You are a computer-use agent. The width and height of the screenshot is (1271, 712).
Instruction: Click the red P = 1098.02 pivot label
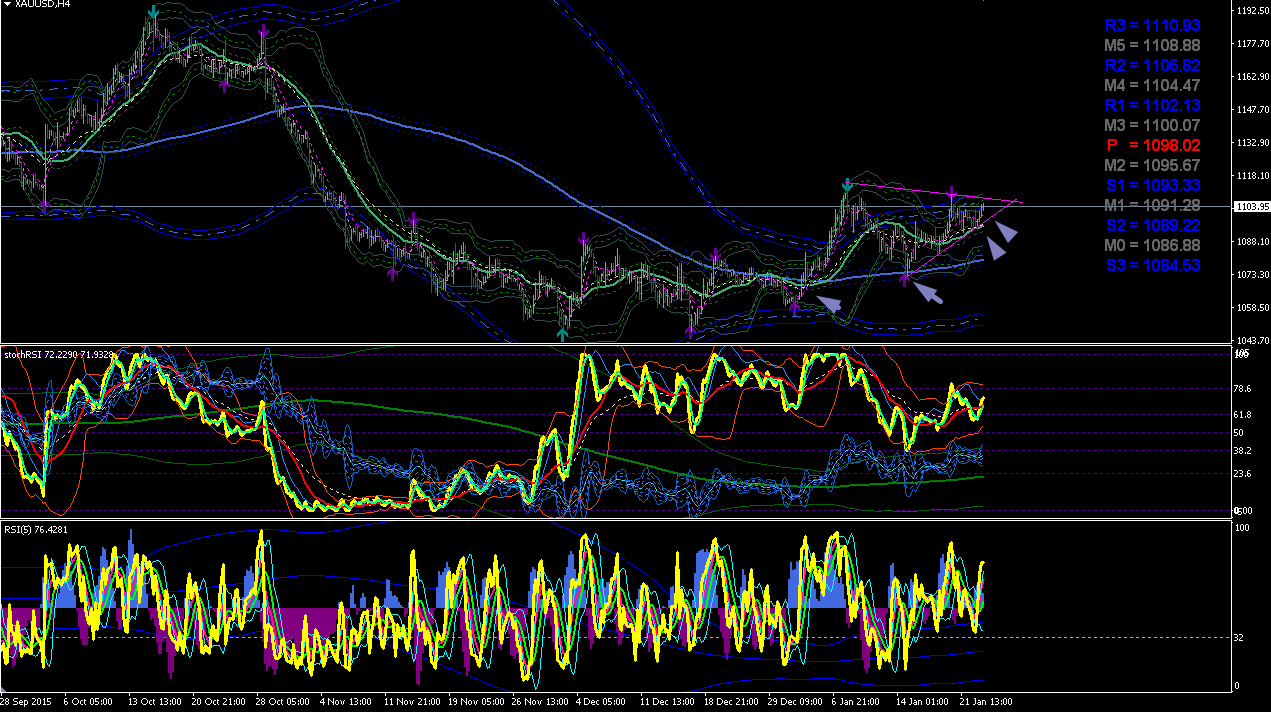(x=1152, y=145)
